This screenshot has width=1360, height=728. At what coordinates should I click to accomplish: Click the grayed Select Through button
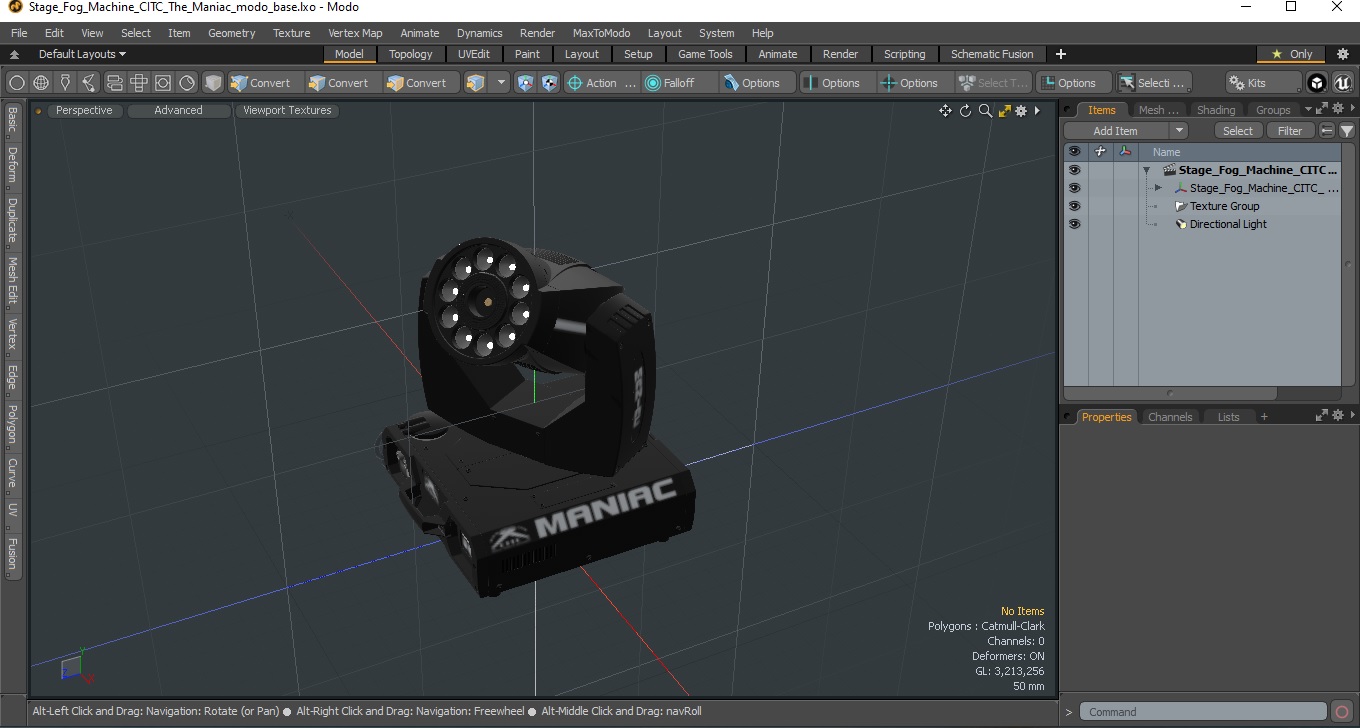pyautogui.click(x=993, y=83)
